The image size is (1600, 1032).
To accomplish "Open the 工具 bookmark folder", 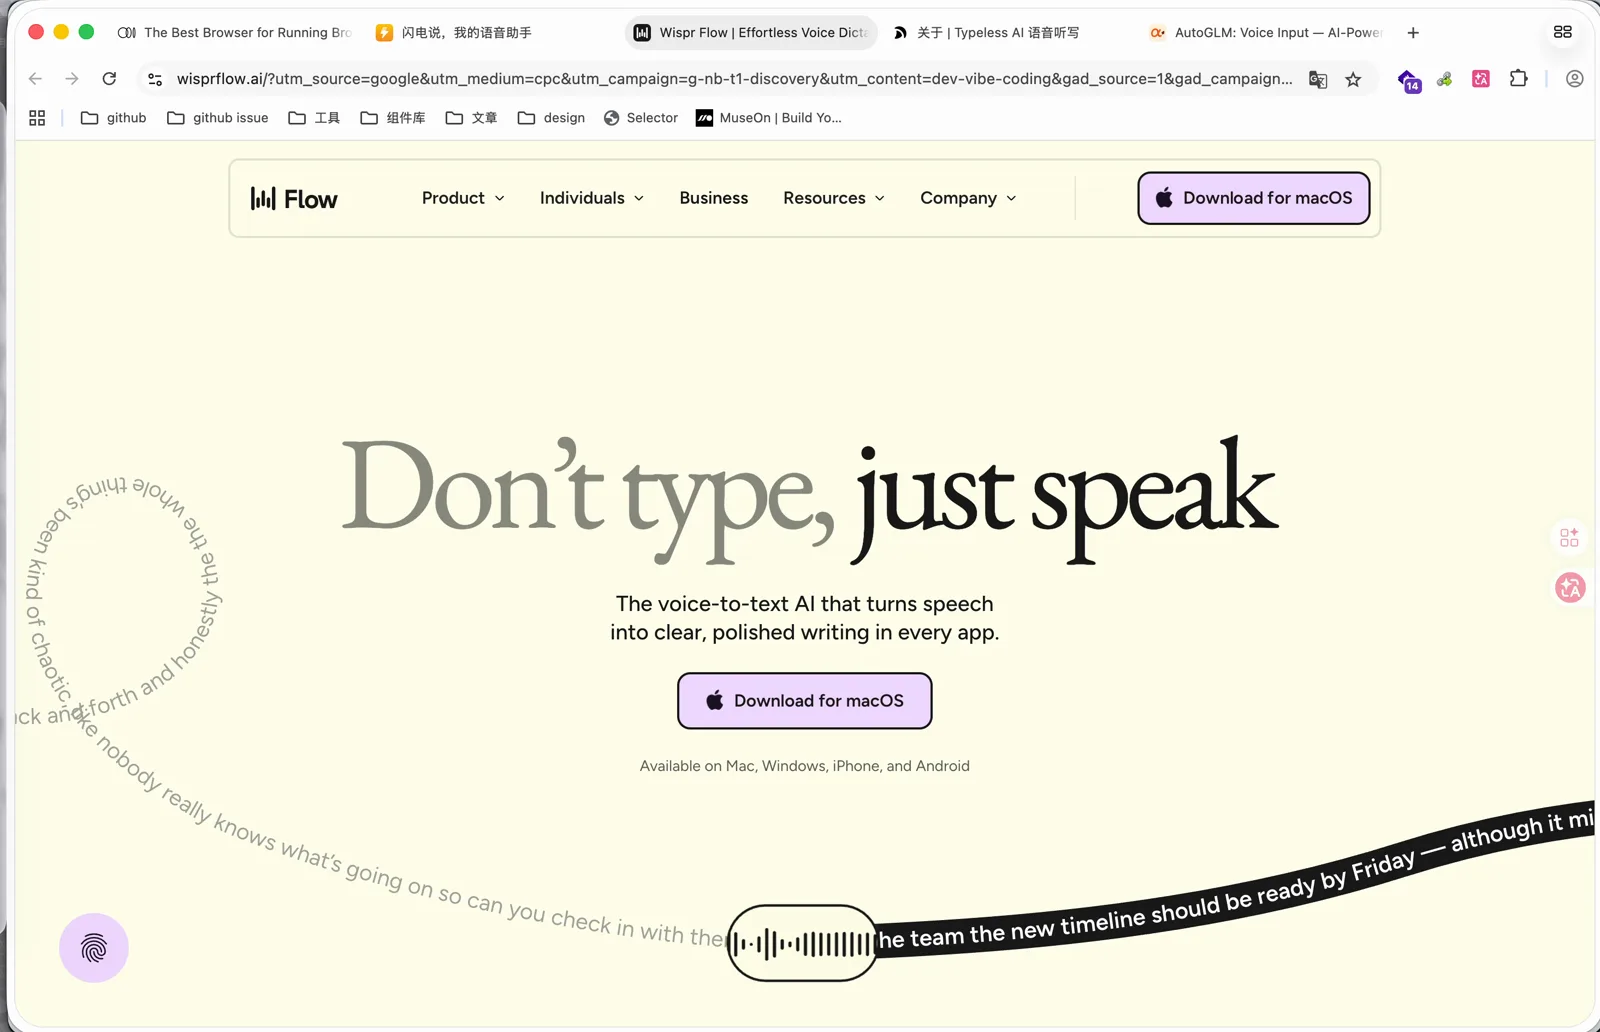I will (x=314, y=118).
